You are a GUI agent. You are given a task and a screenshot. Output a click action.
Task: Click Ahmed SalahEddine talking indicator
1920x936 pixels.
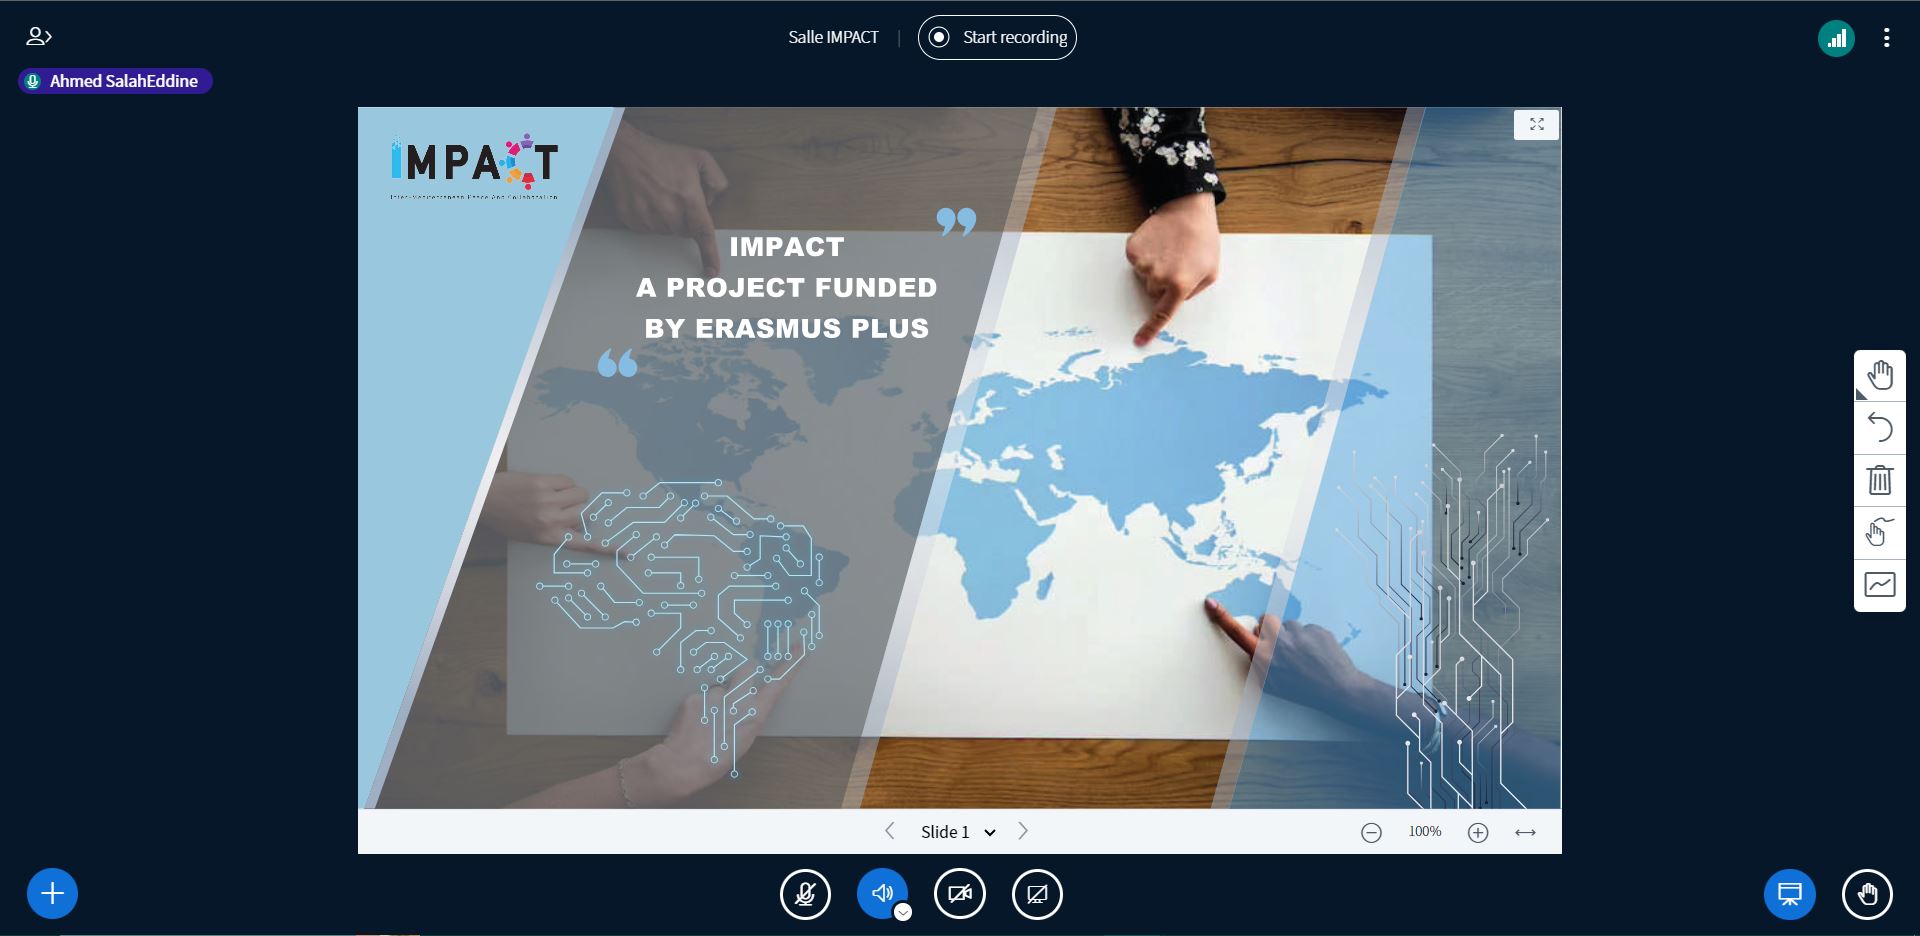[x=114, y=81]
